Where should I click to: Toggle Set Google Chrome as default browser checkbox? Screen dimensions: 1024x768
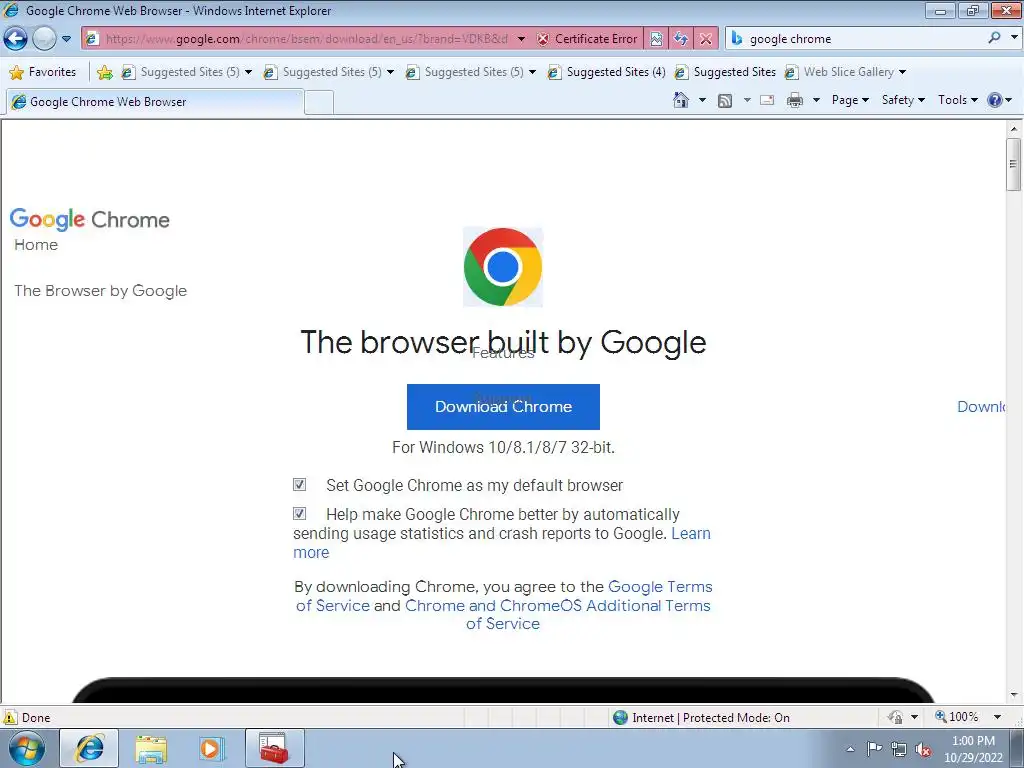pyautogui.click(x=299, y=485)
